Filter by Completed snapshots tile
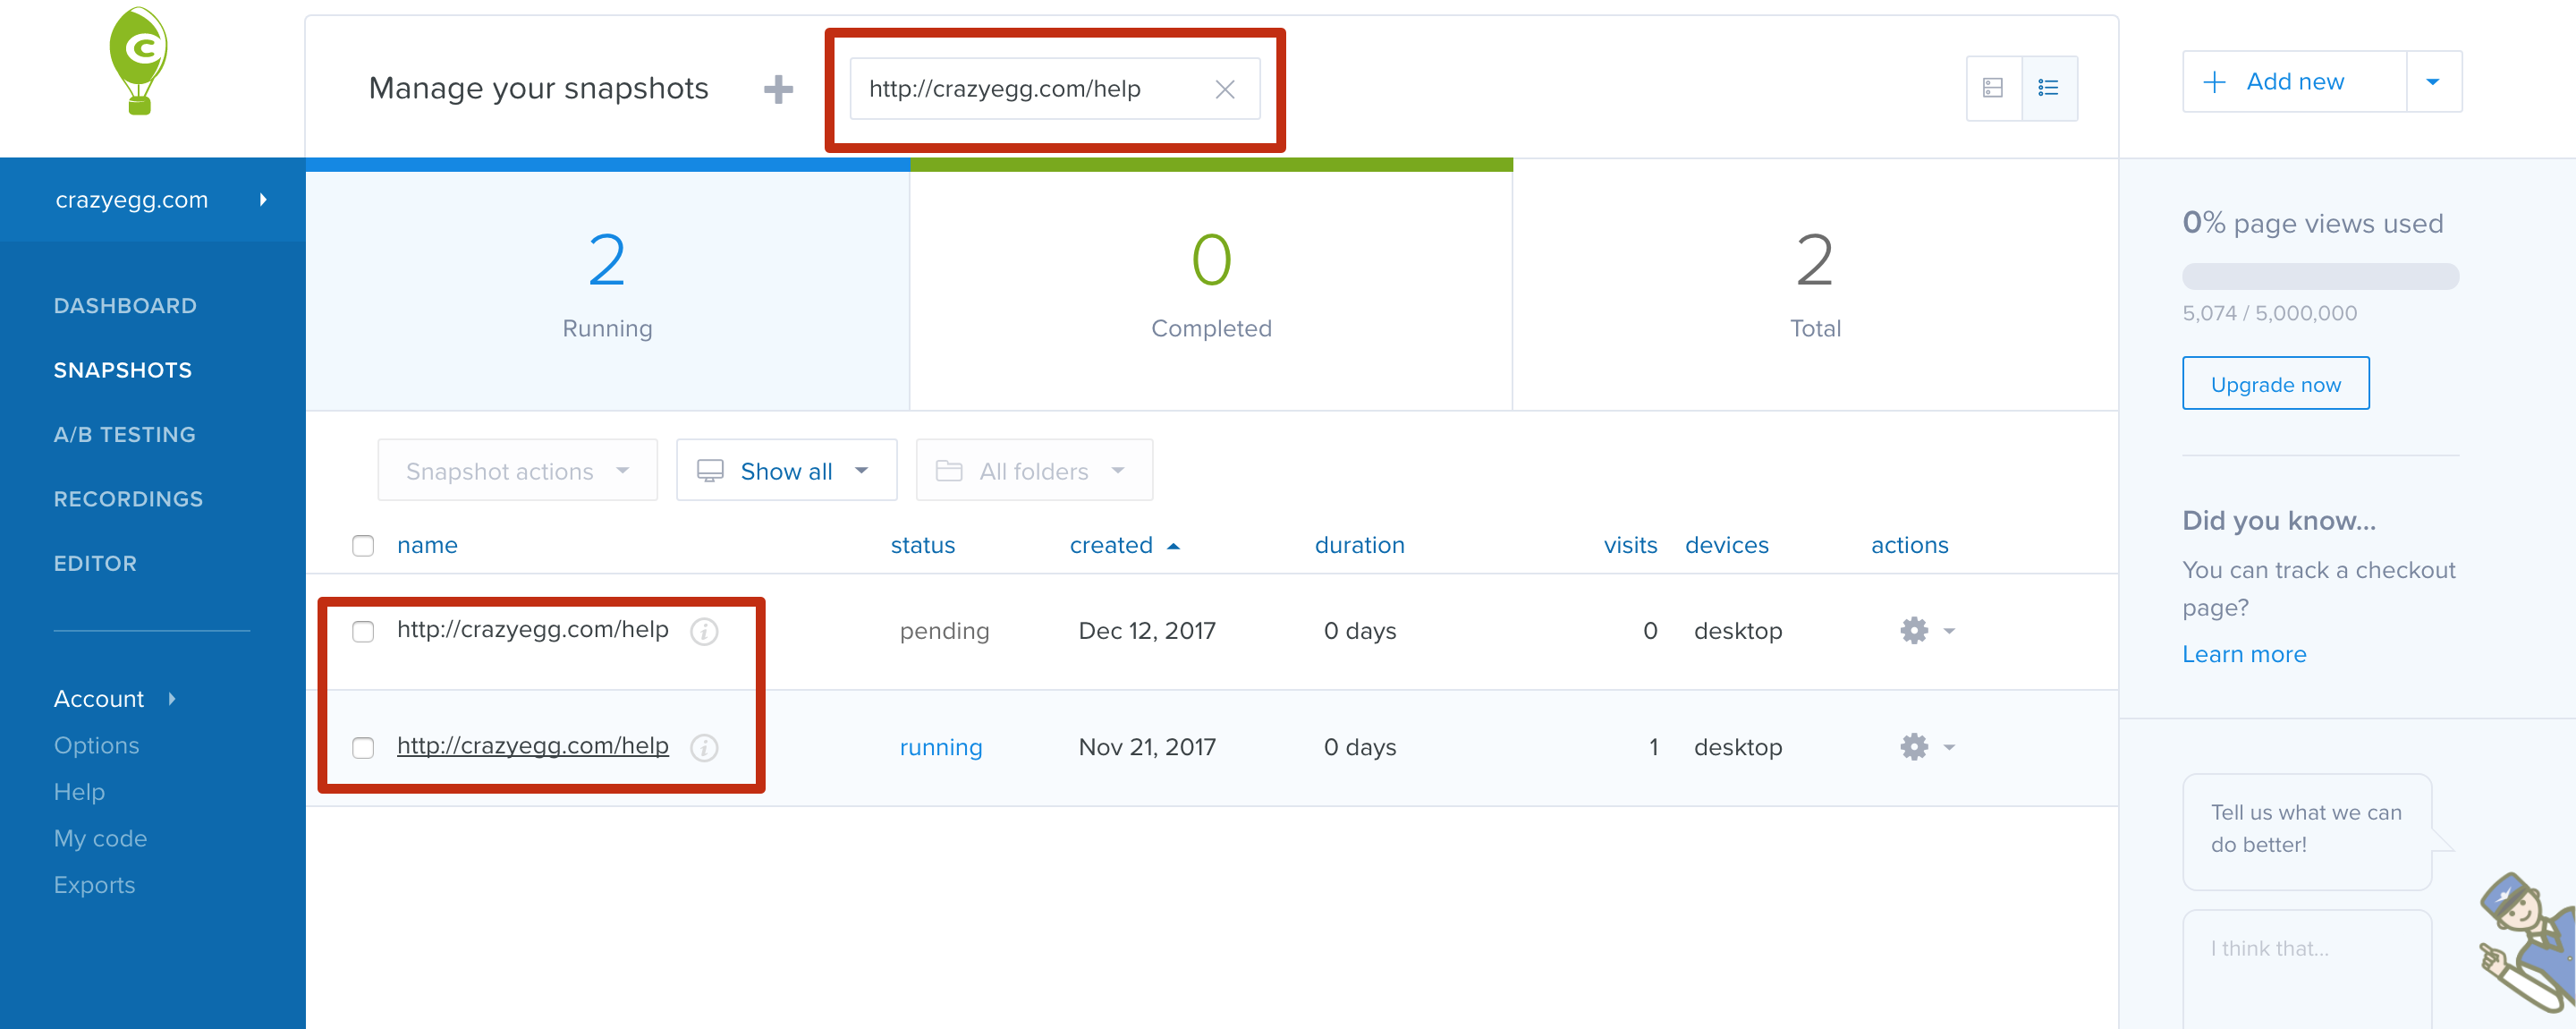The width and height of the screenshot is (2576, 1029). pyautogui.click(x=1211, y=285)
